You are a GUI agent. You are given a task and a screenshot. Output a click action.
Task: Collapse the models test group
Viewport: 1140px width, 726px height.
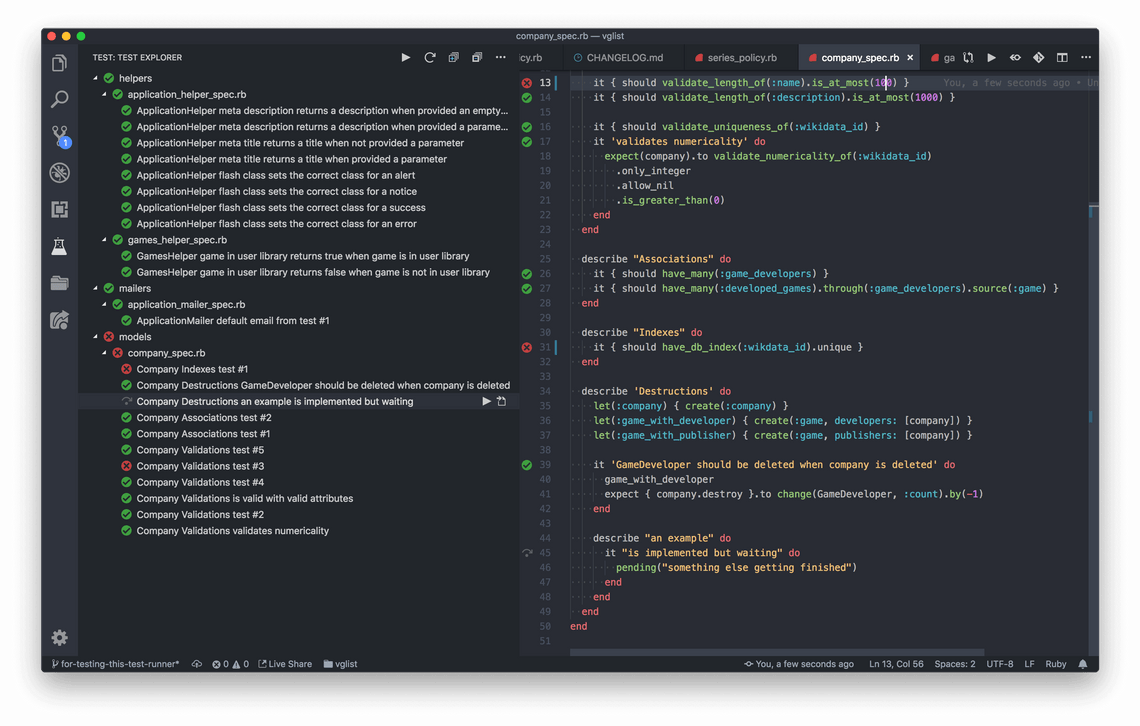pos(95,337)
